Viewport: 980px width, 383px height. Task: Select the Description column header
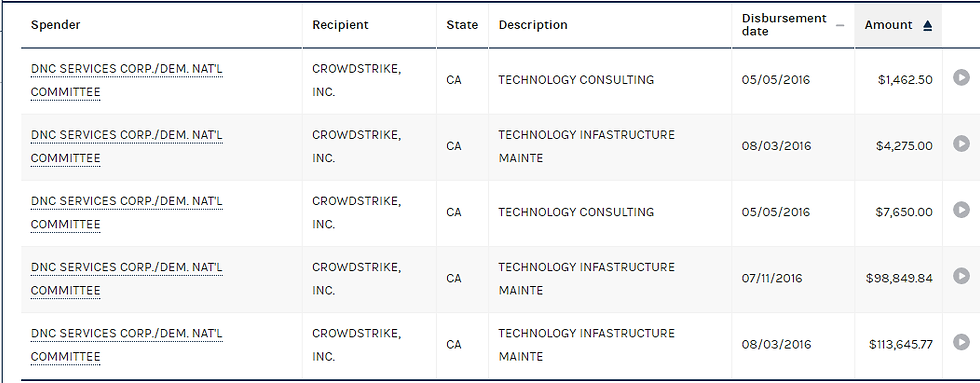(x=533, y=25)
